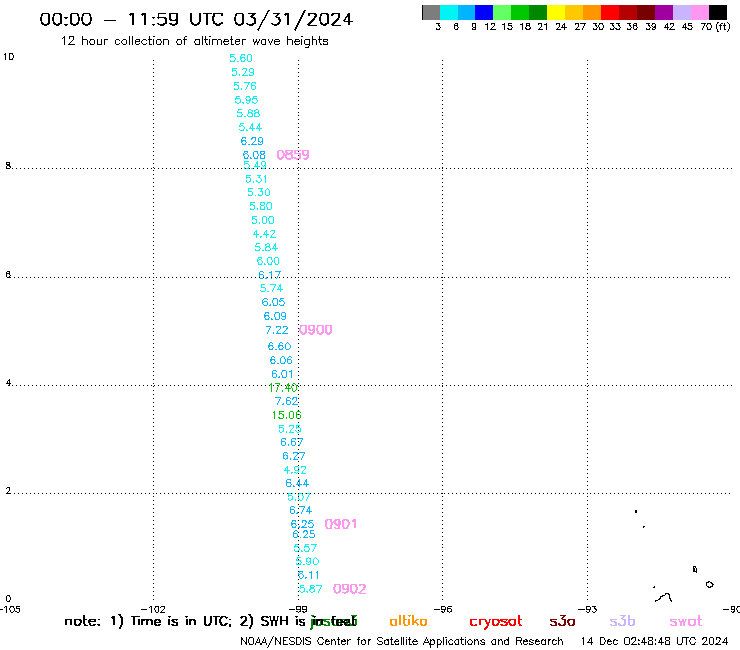Viewport: 740px width, 650px height.
Task: Click the gray swatch in the color scale
Action: point(431,12)
